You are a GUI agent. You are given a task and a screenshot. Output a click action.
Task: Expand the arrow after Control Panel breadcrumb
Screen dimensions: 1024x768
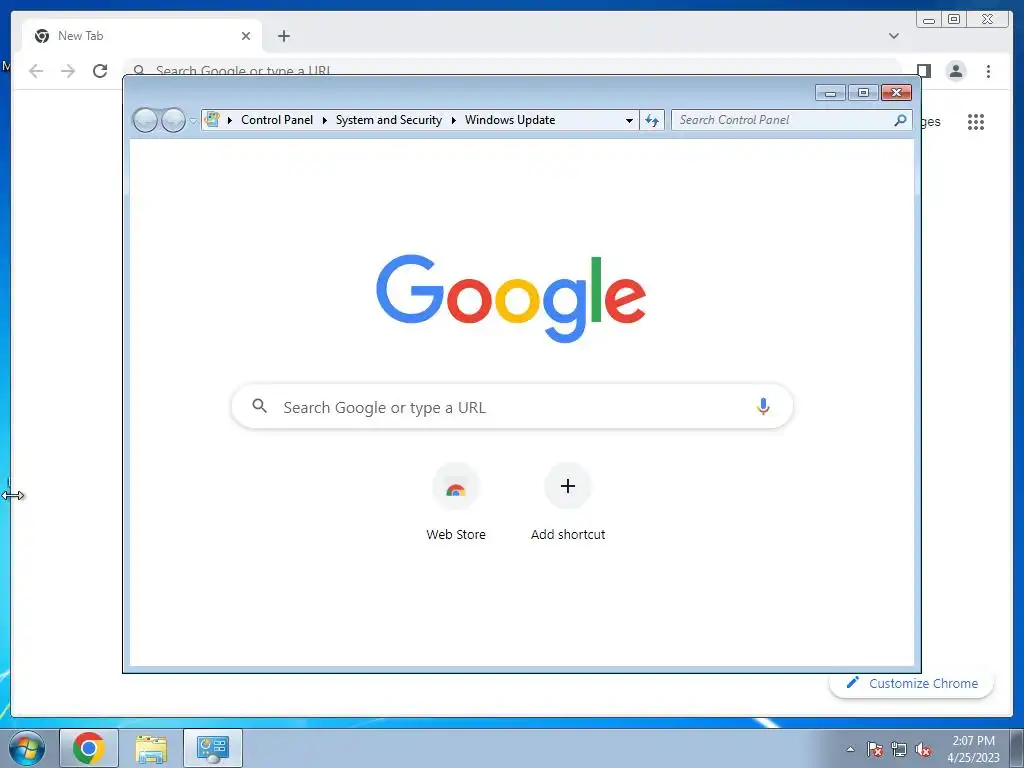coord(325,120)
